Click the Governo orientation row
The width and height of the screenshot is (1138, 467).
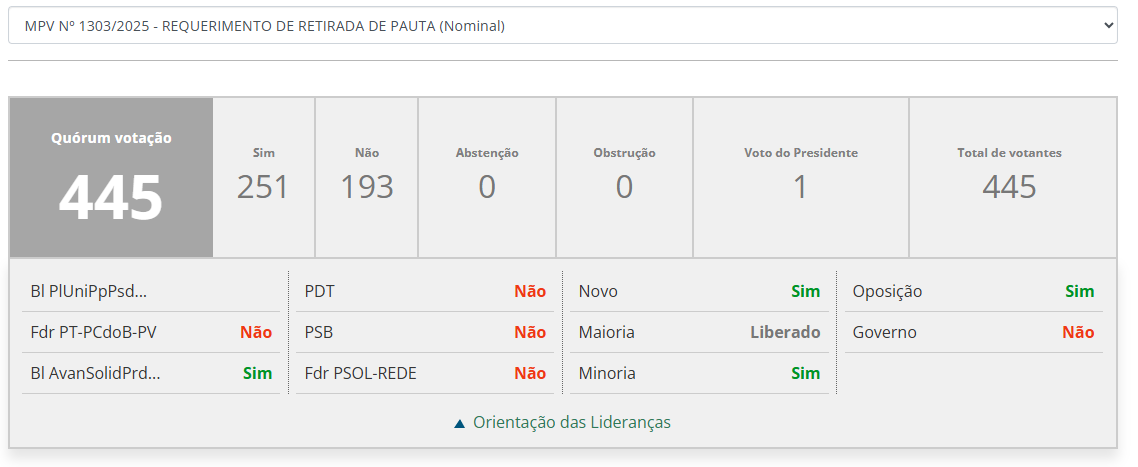(973, 333)
